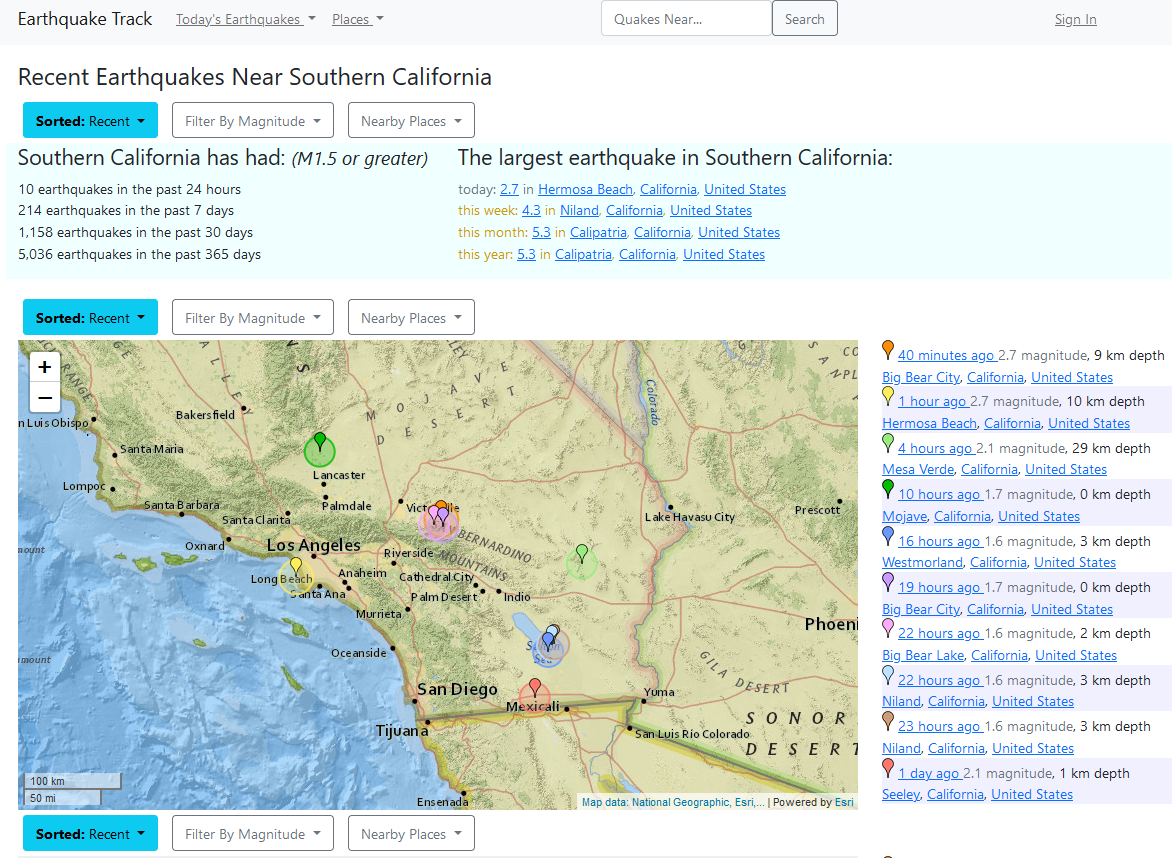Open this month's 5.3 magnitude link
The width and height of the screenshot is (1172, 858).
541,232
